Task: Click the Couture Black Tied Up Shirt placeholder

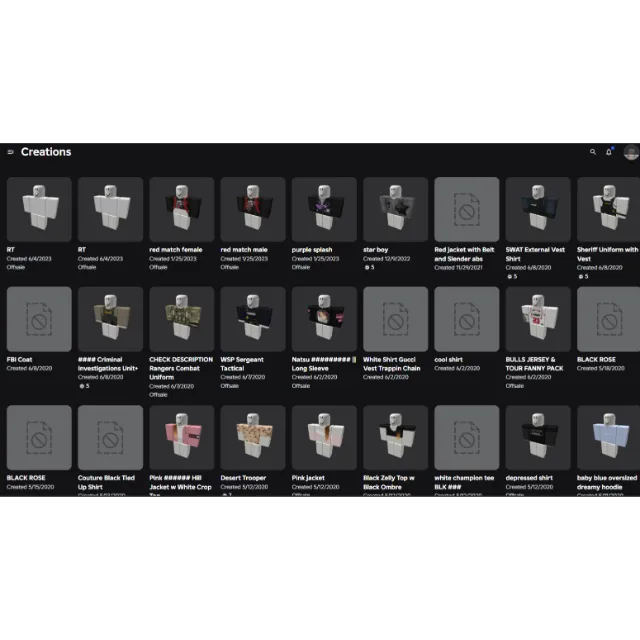Action: (110, 438)
